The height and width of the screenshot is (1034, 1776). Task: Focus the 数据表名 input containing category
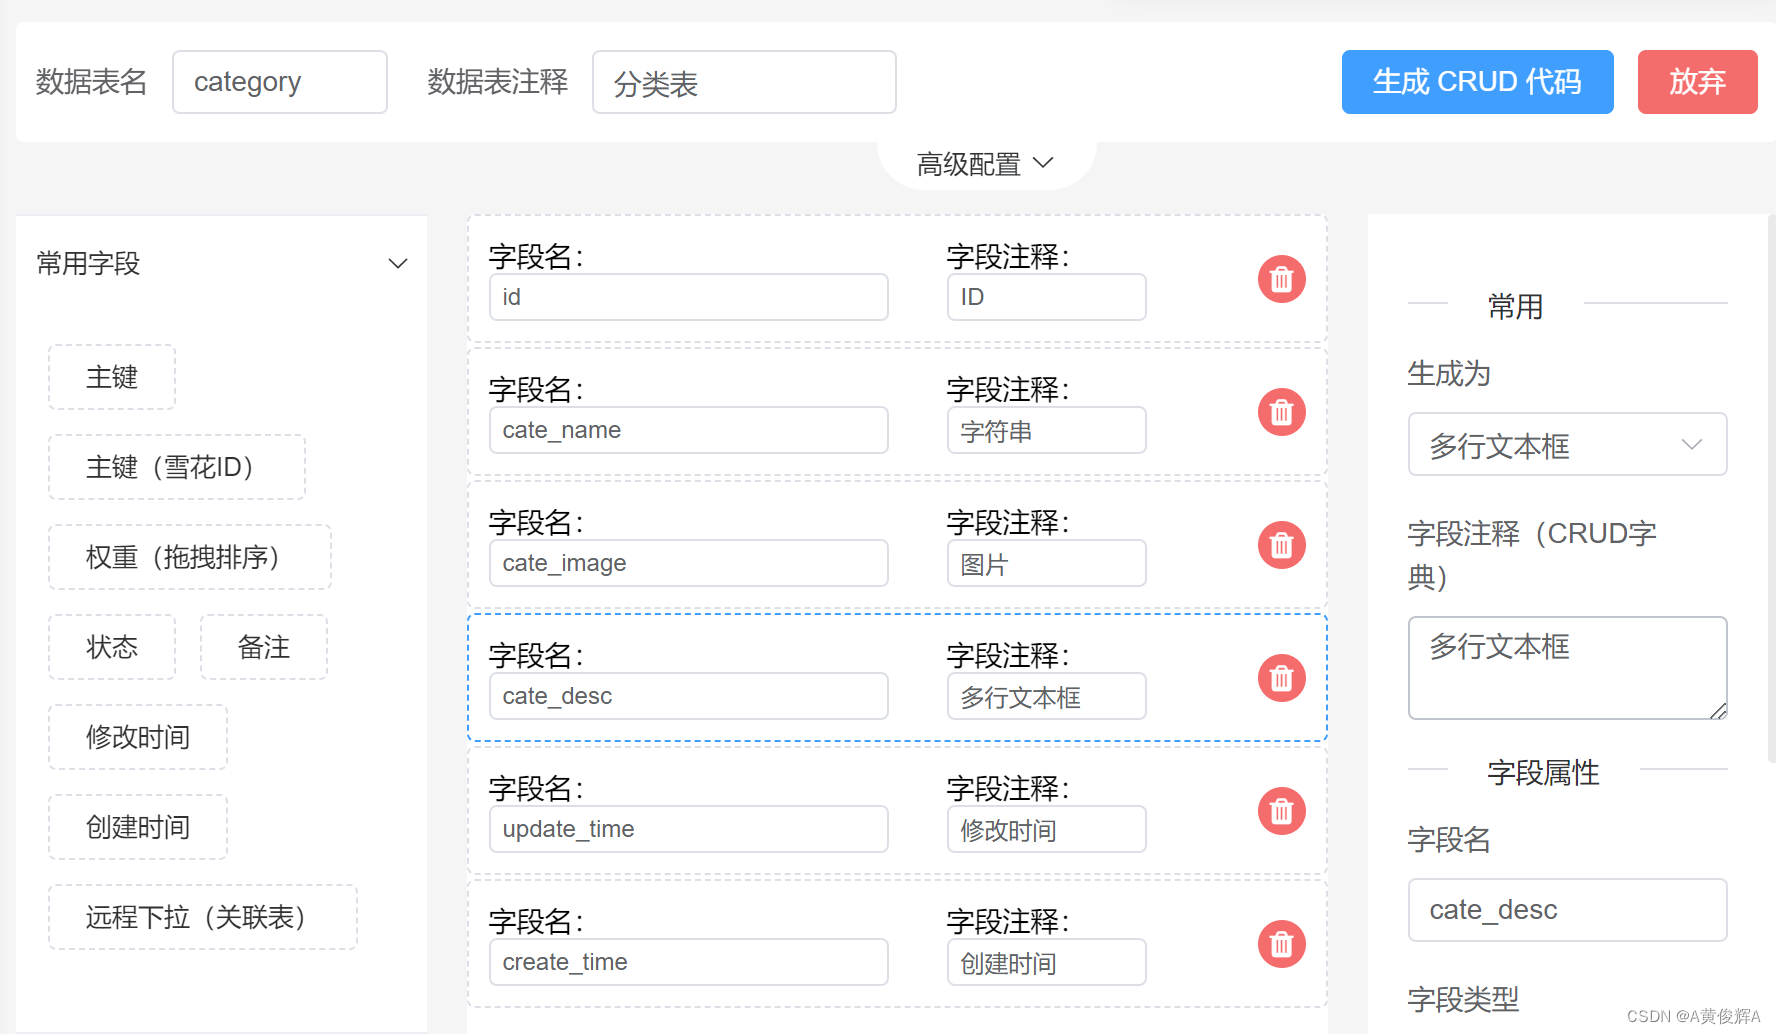click(x=280, y=82)
